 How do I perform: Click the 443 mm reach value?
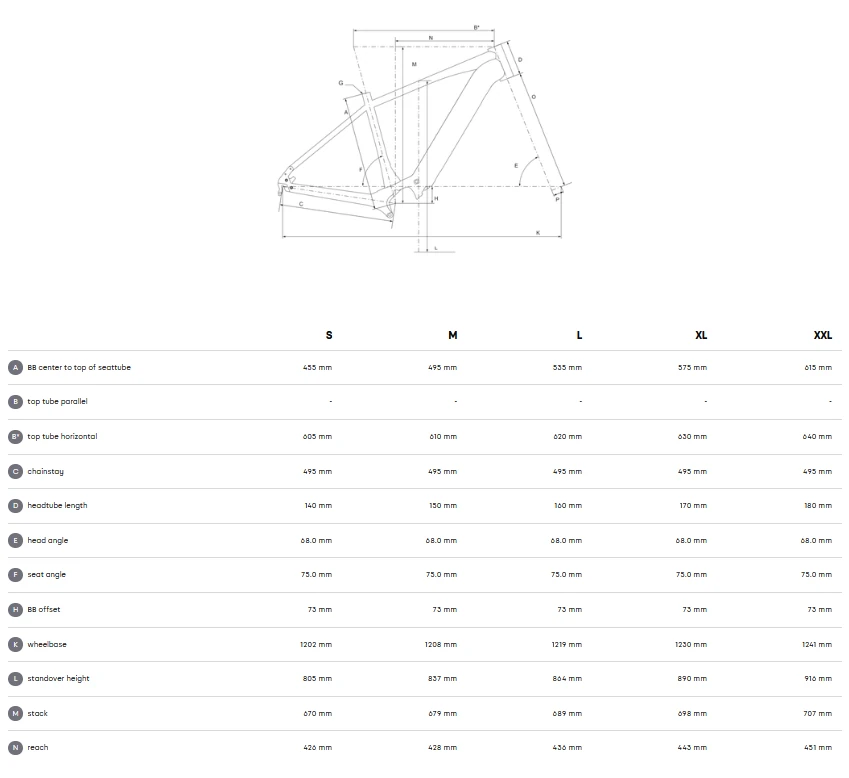tap(693, 748)
